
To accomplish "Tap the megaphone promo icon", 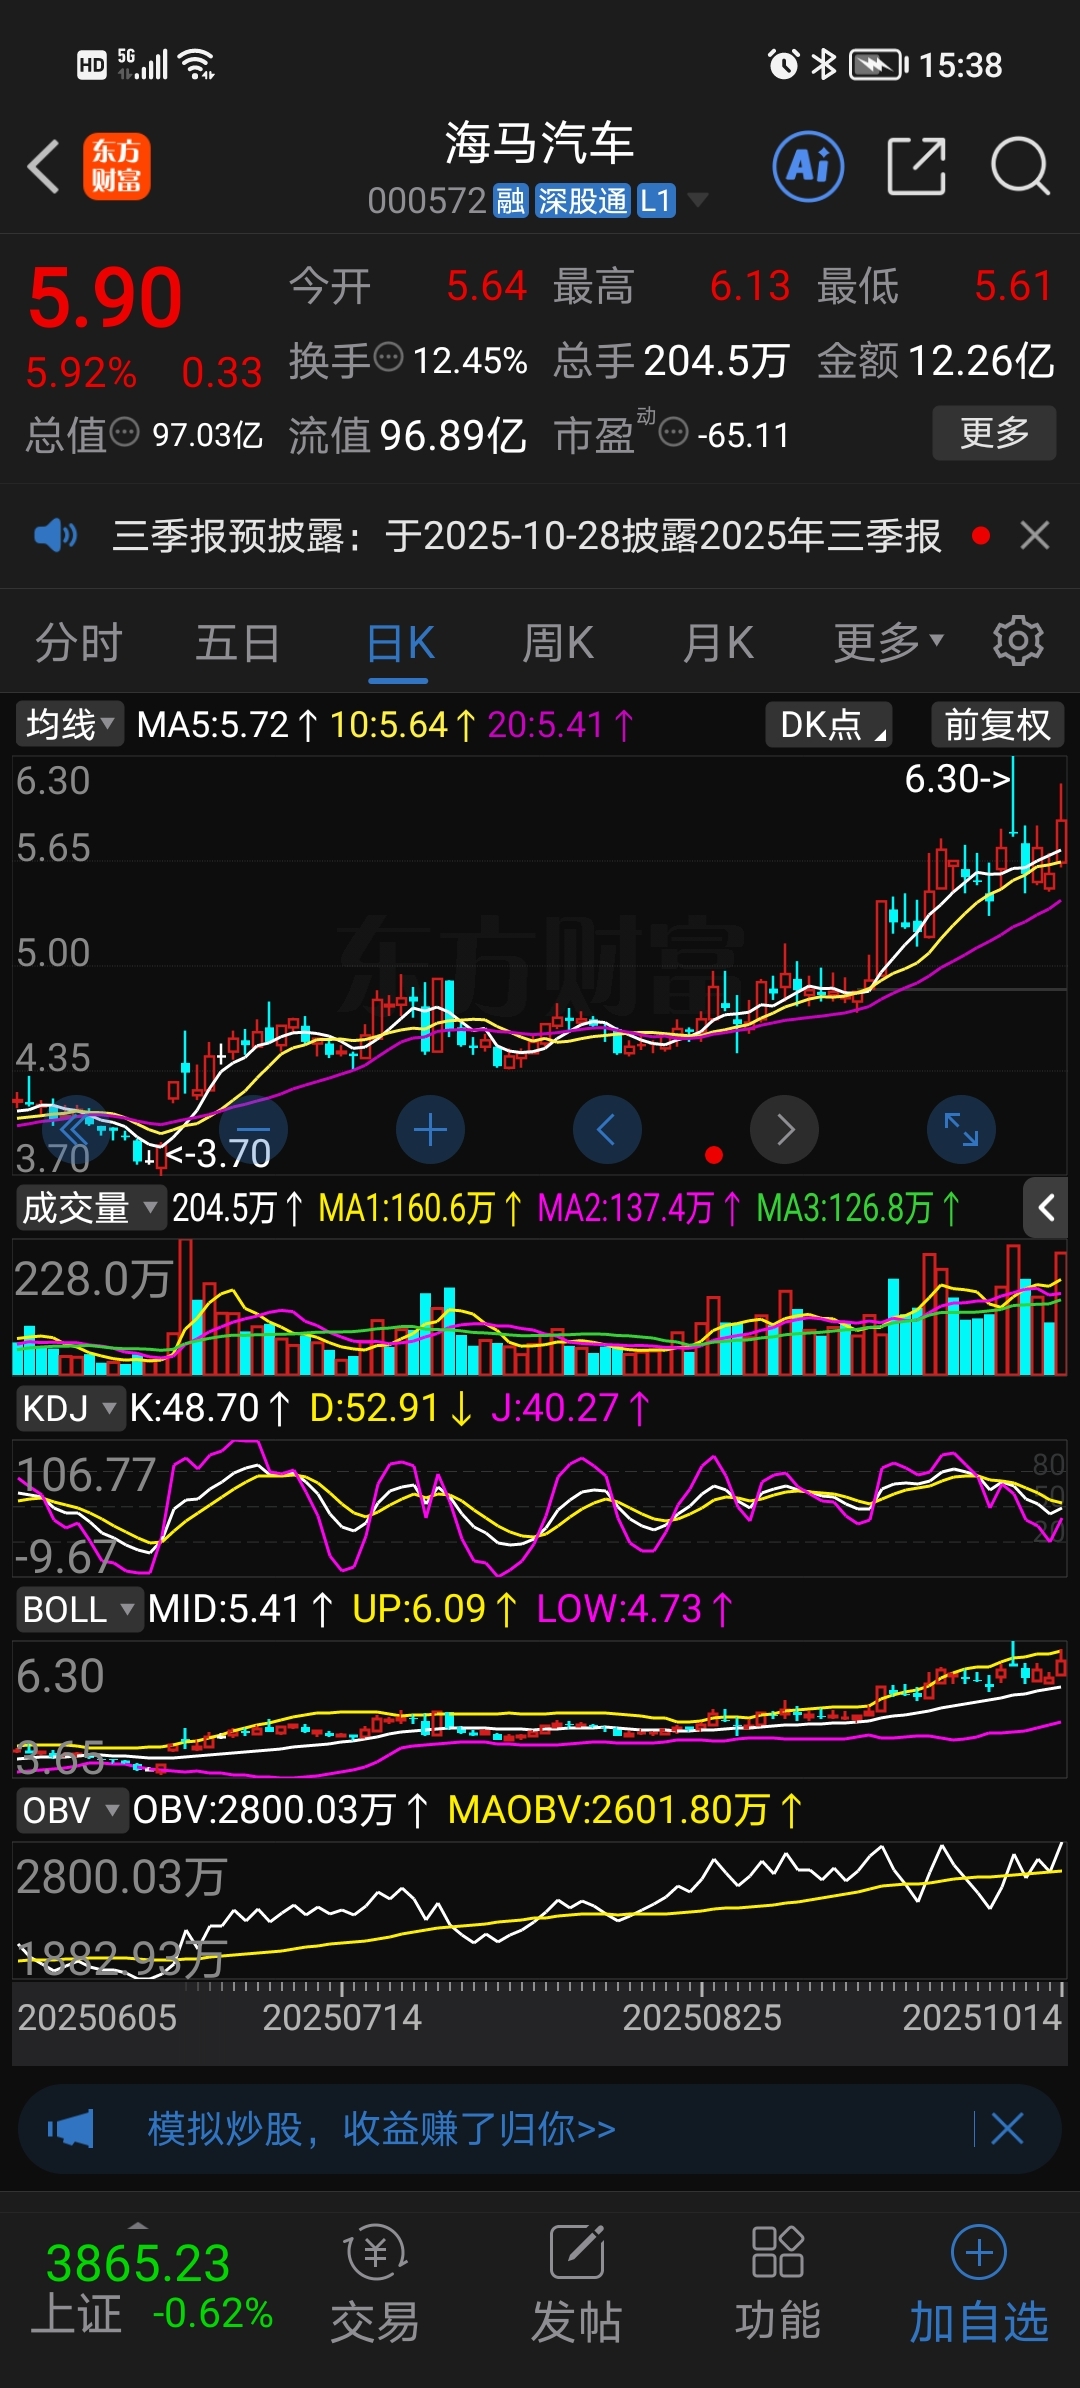I will tap(71, 2129).
